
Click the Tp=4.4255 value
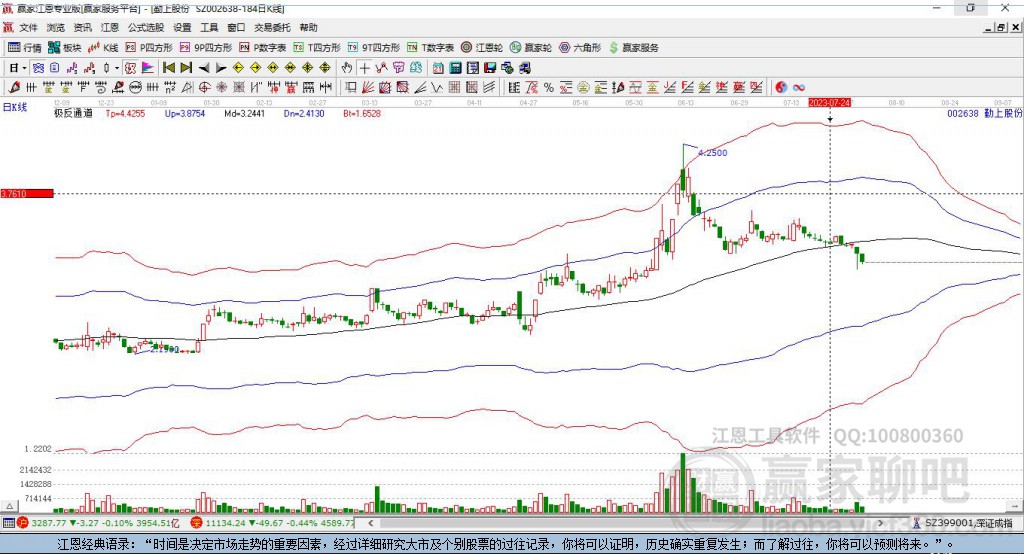pyautogui.click(x=125, y=113)
